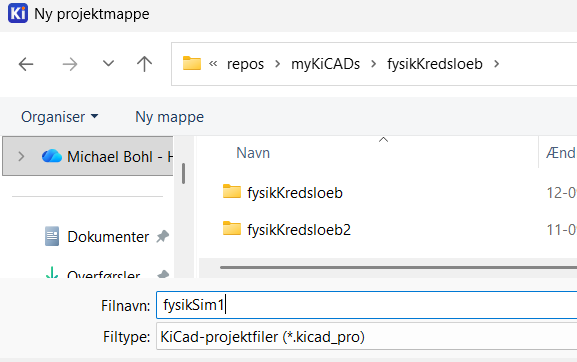
Task: Click the horizontal scrollbar of file list
Action: point(398,267)
